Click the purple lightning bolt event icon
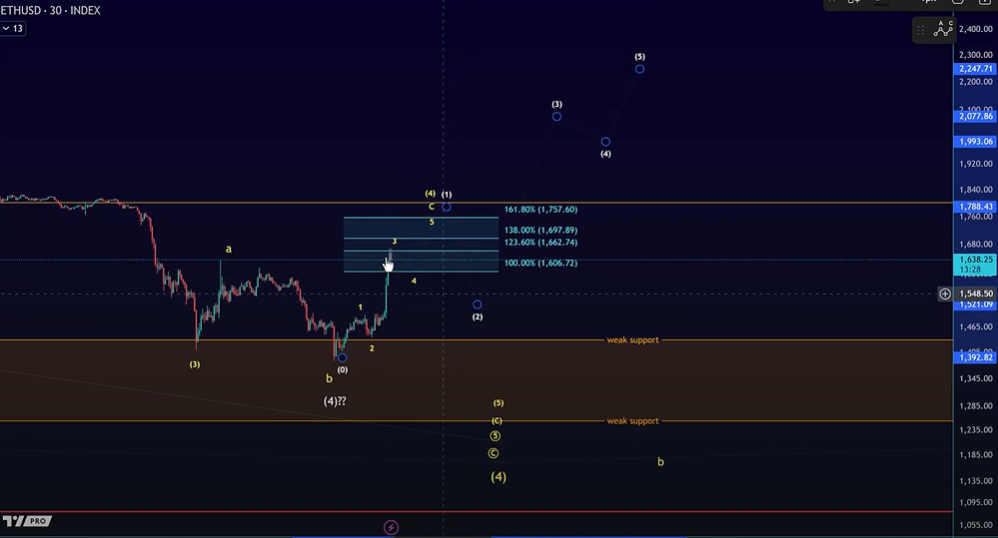Viewport: 998px width, 538px height. (391, 526)
